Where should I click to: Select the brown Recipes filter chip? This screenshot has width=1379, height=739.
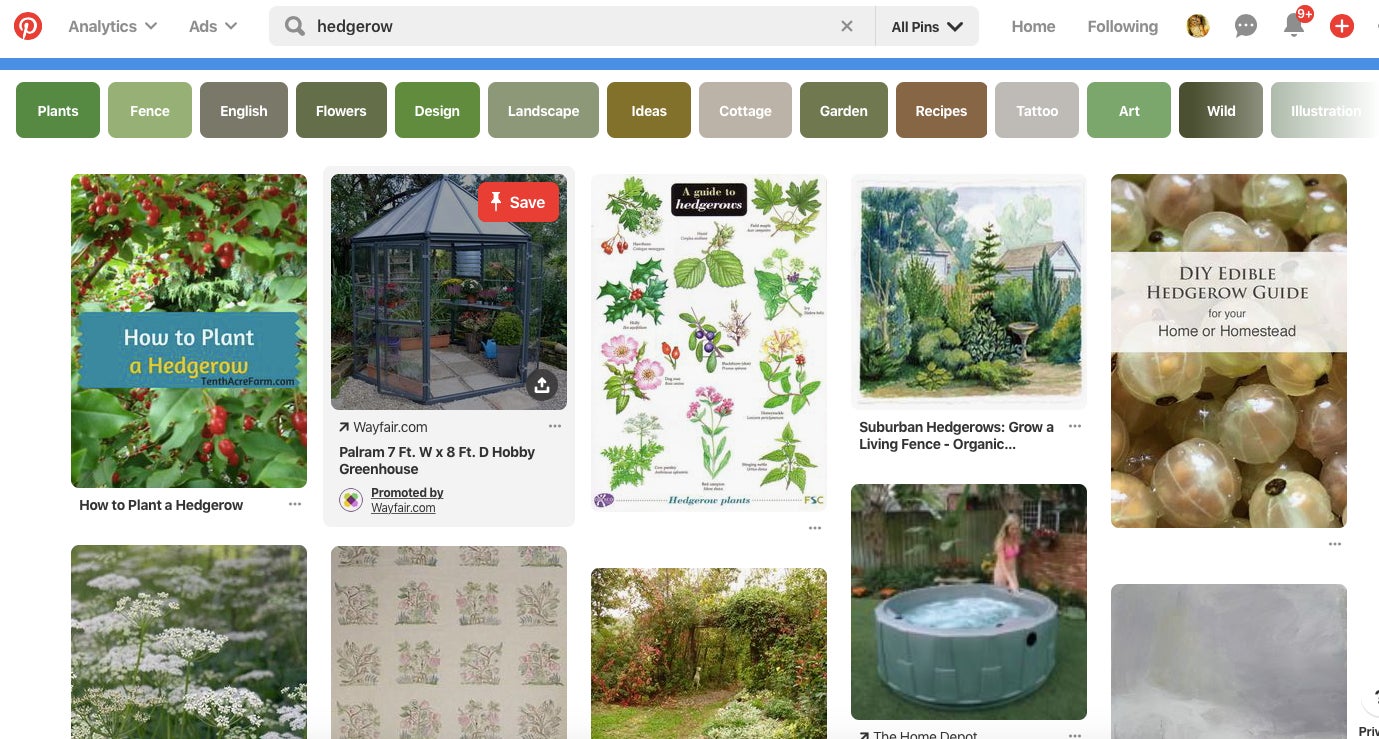point(941,111)
